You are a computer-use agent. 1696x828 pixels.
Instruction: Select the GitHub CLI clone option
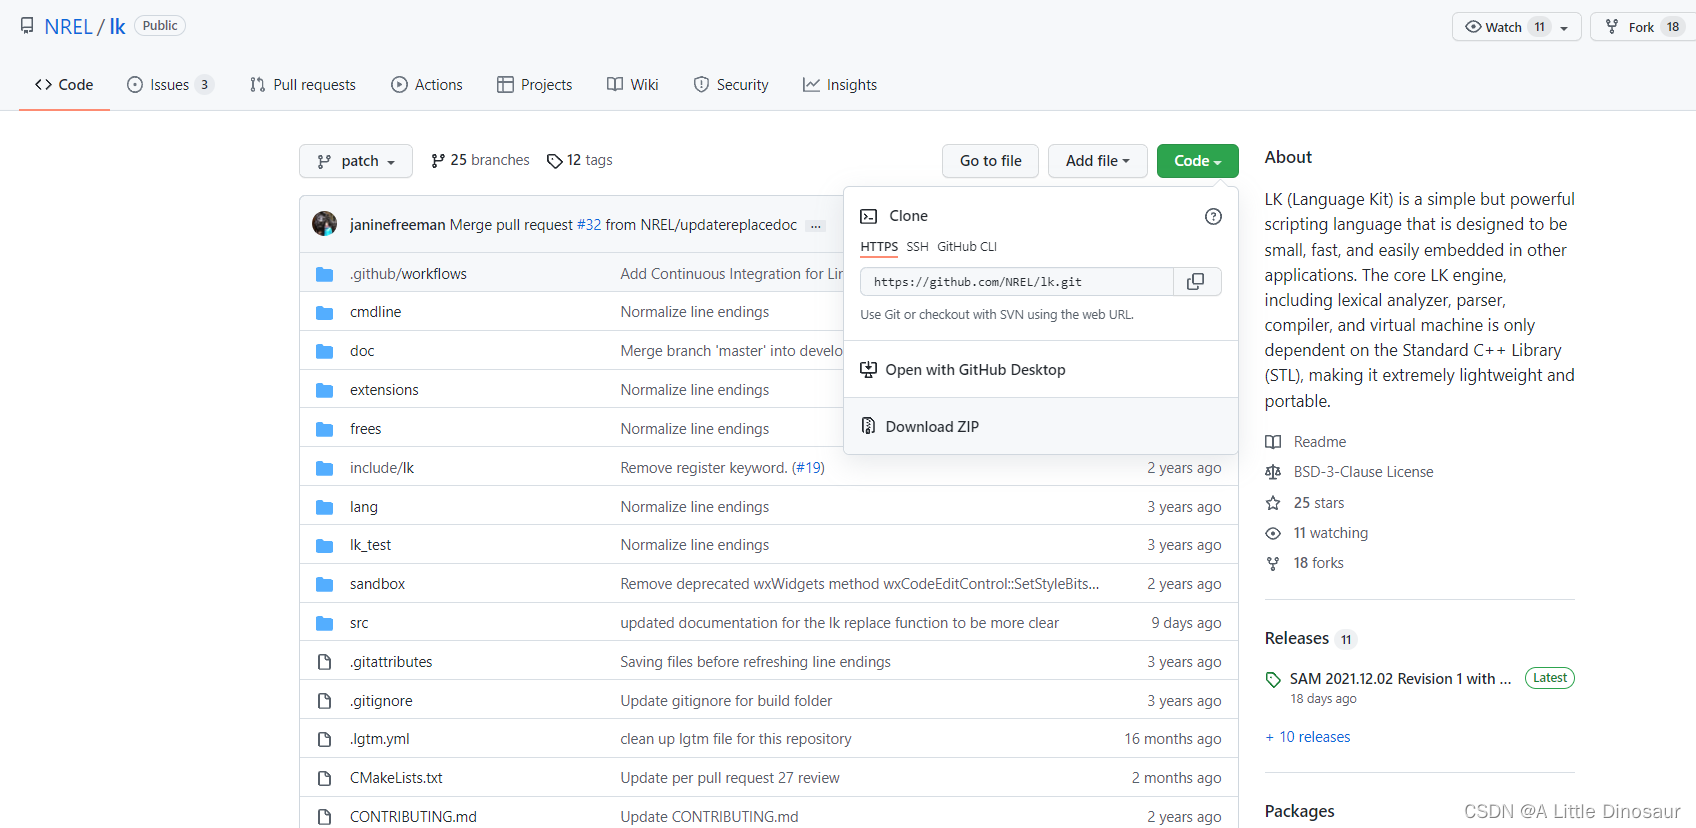pyautogui.click(x=967, y=247)
